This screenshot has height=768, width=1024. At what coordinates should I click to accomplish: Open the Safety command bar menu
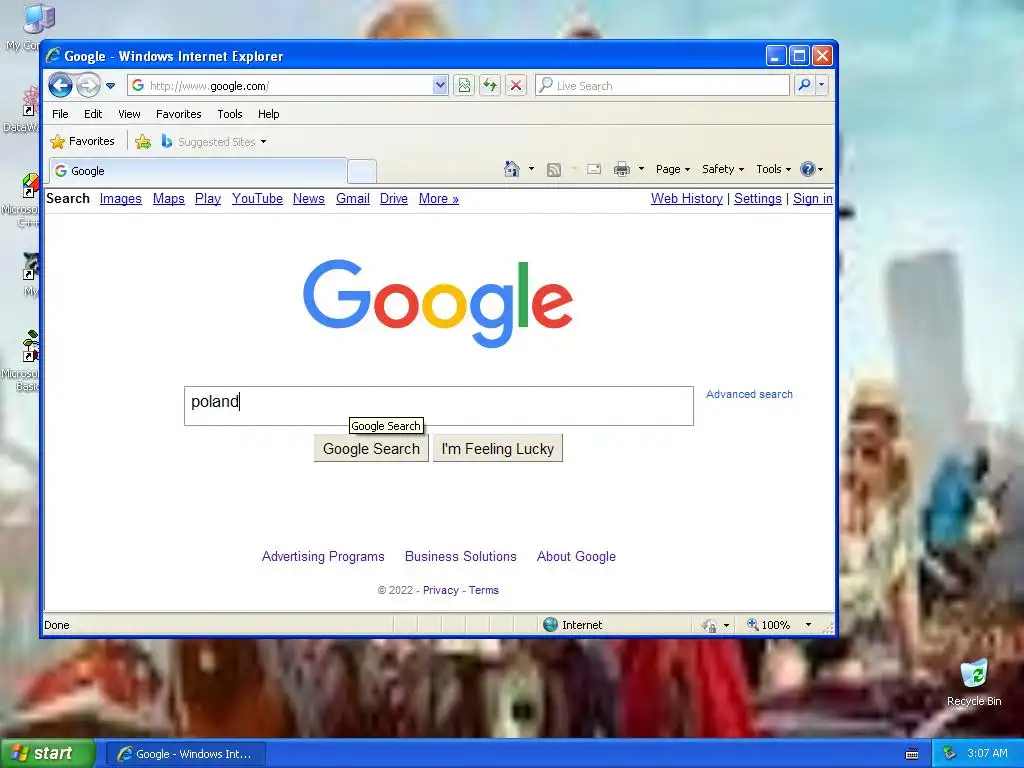pyautogui.click(x=722, y=169)
